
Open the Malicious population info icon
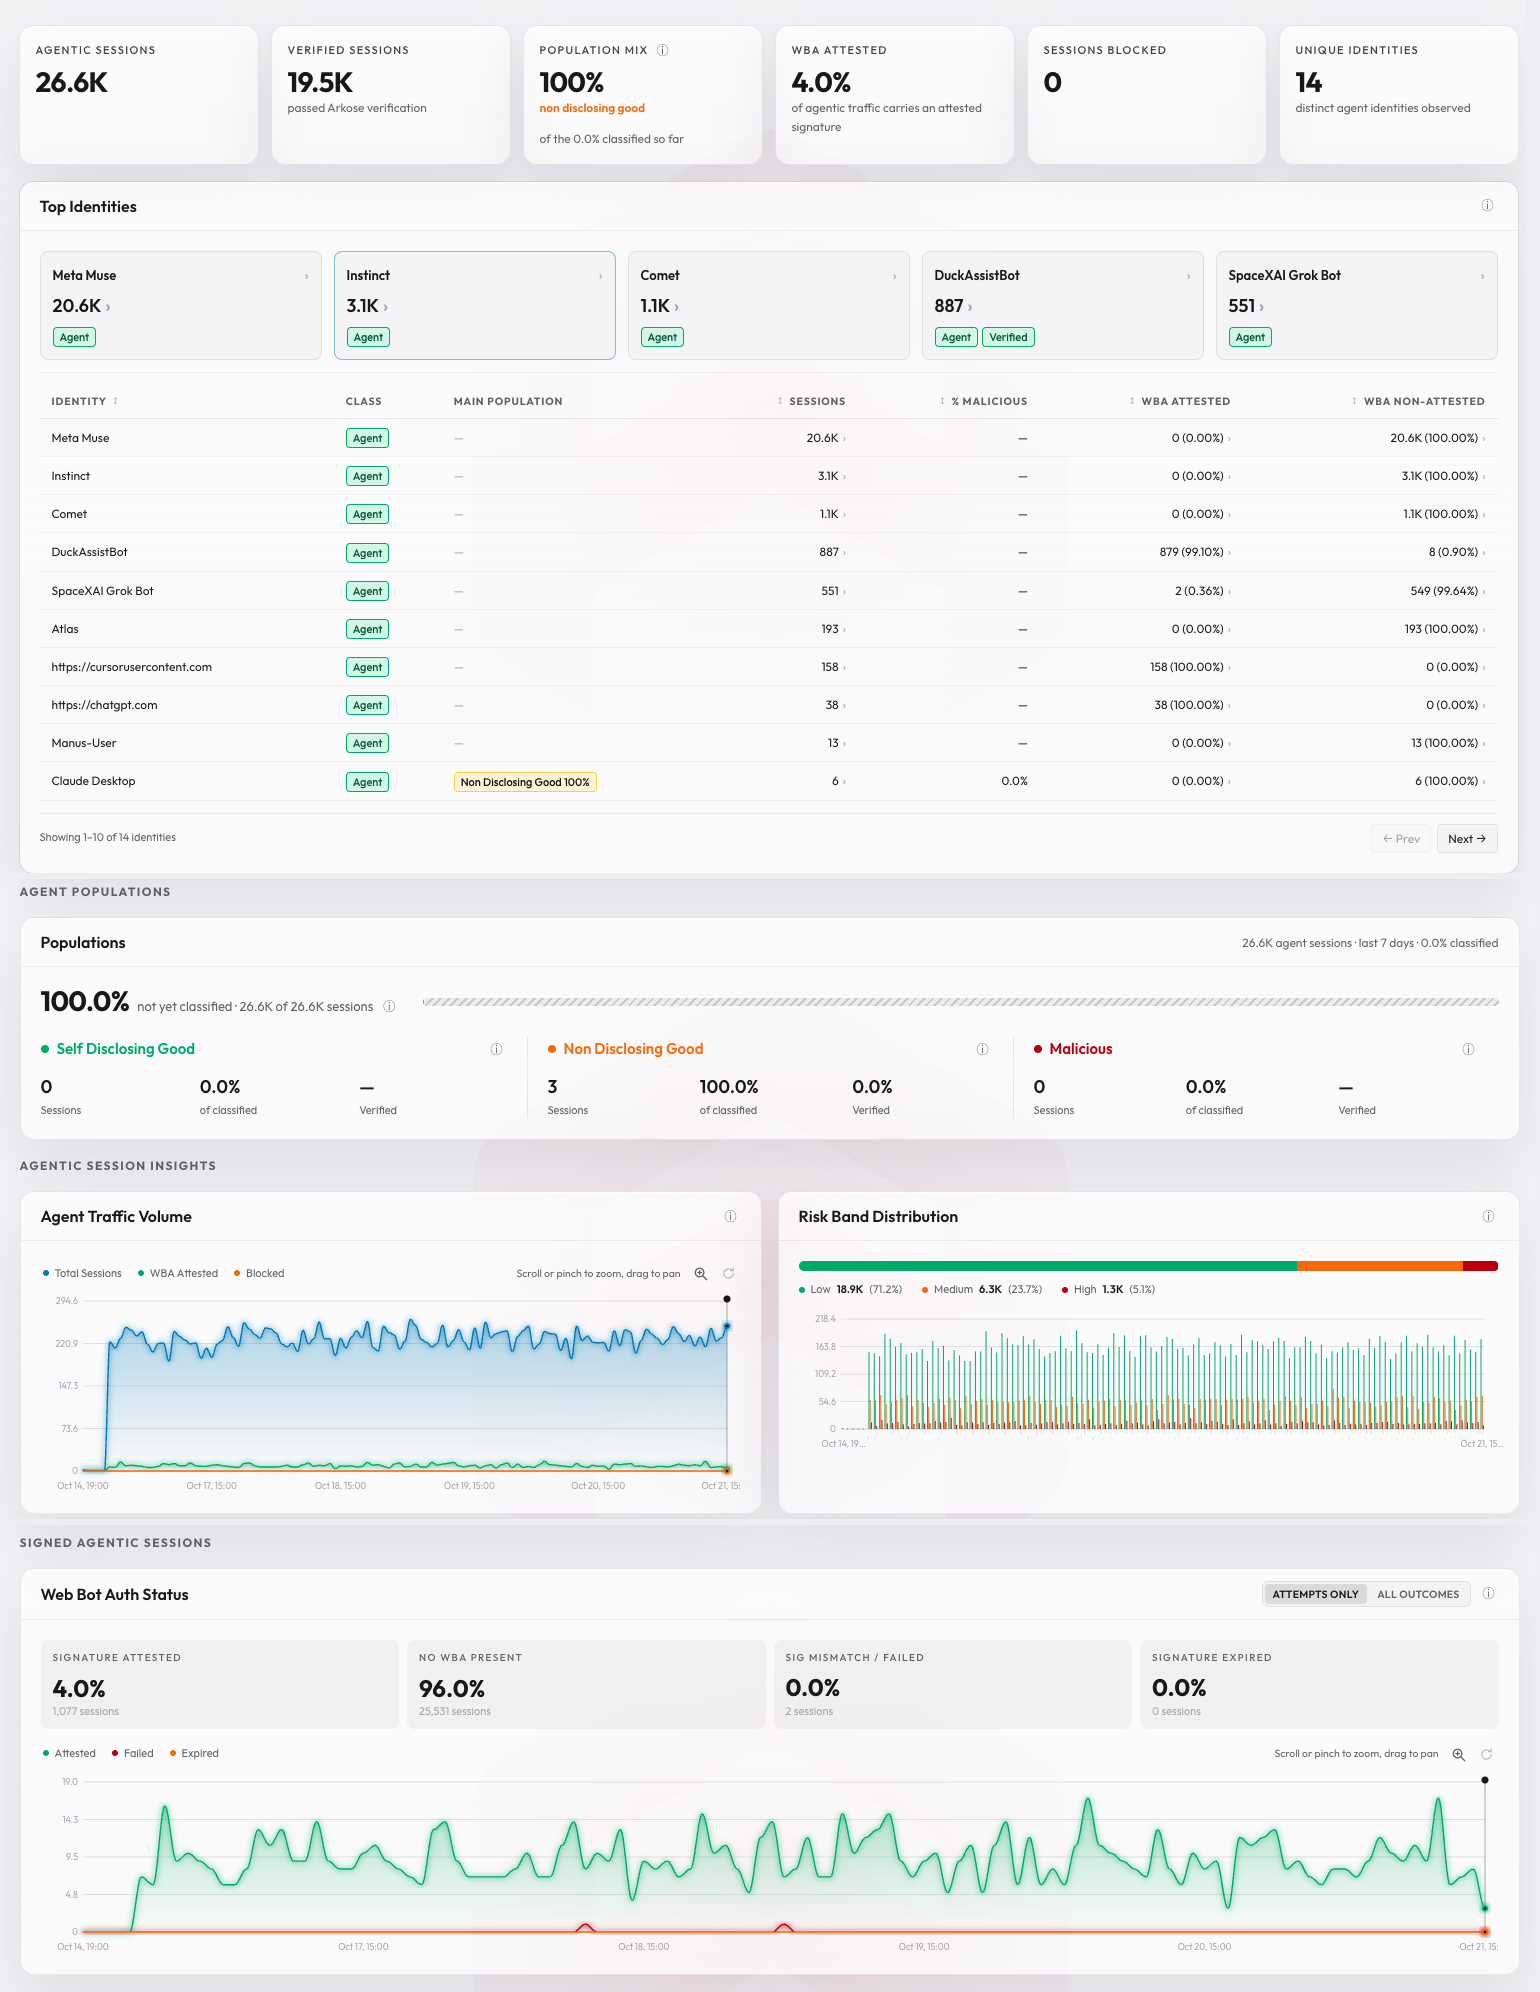[1468, 1049]
